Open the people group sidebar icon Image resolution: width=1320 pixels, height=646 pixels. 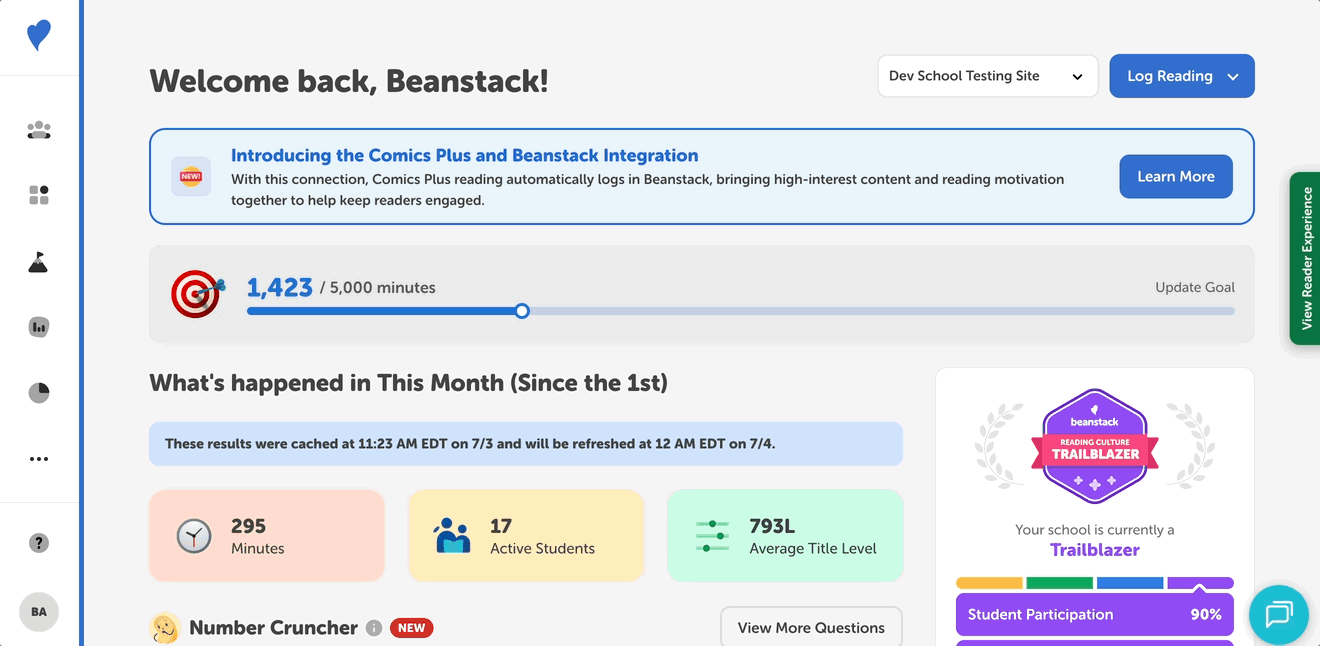39,130
